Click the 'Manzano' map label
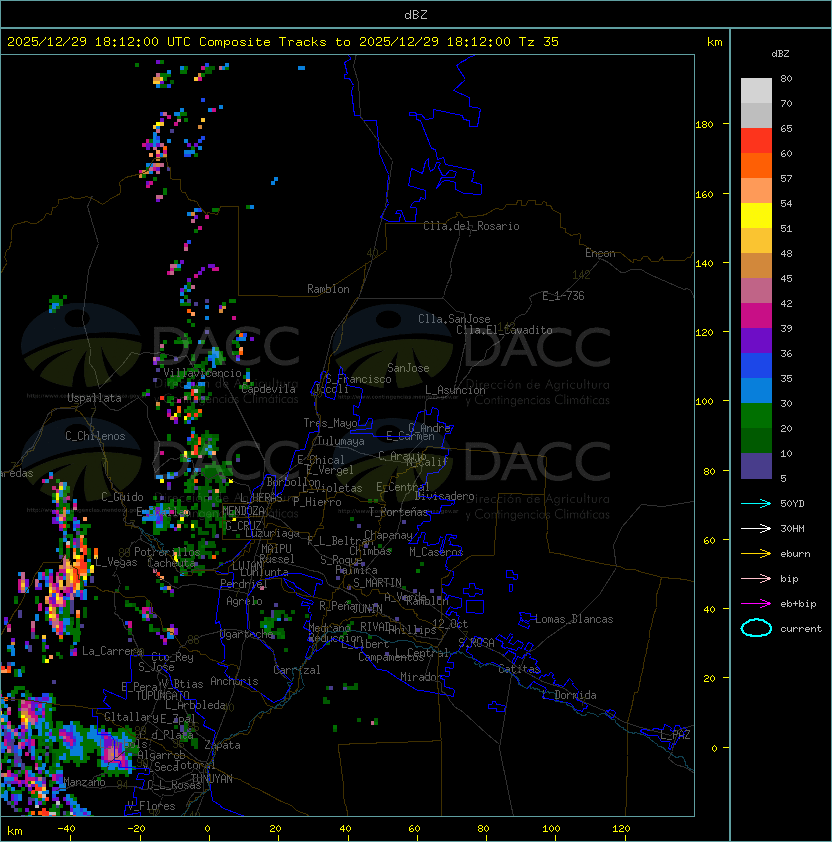This screenshot has height=842, width=832. click(84, 782)
